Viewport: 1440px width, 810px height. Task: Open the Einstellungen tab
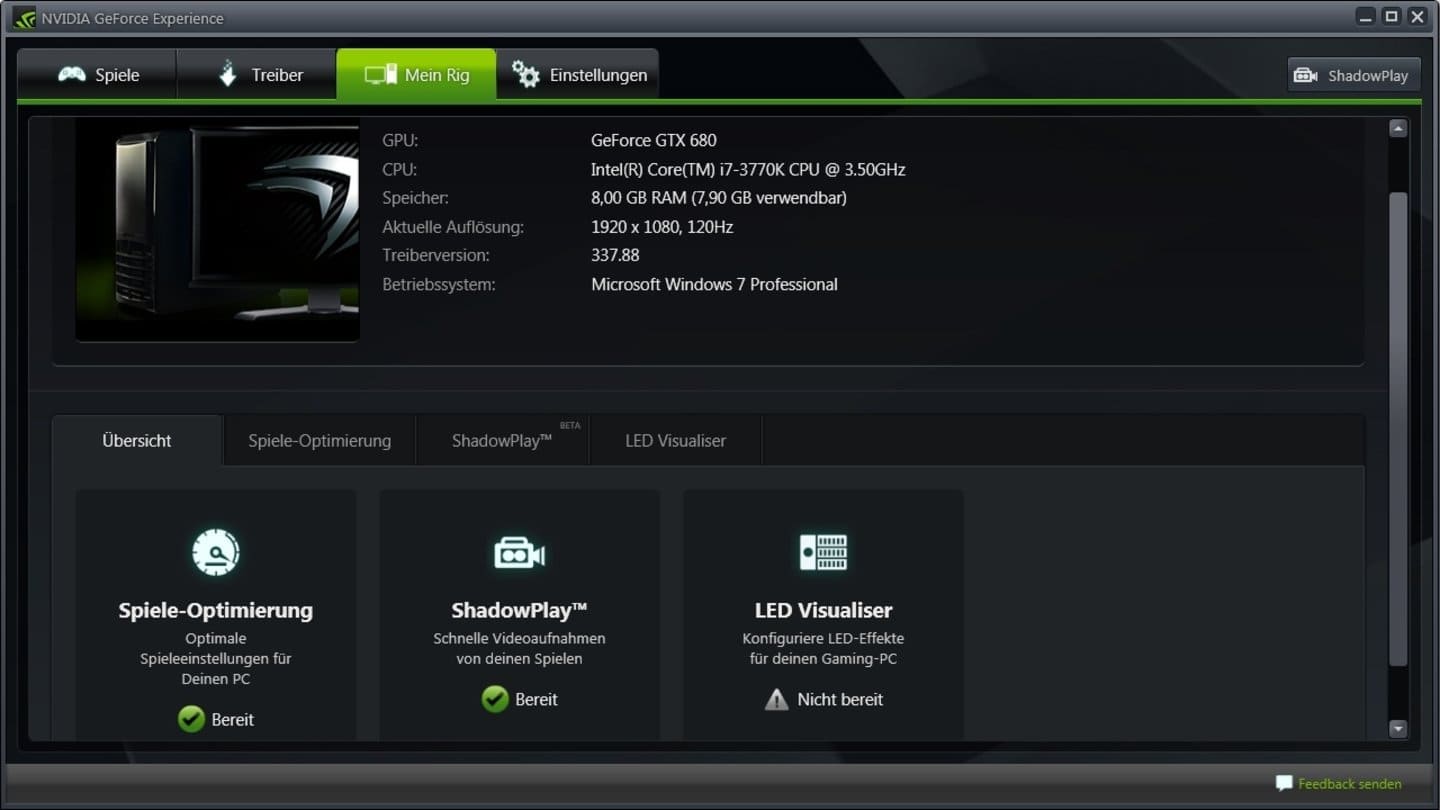(x=578, y=75)
